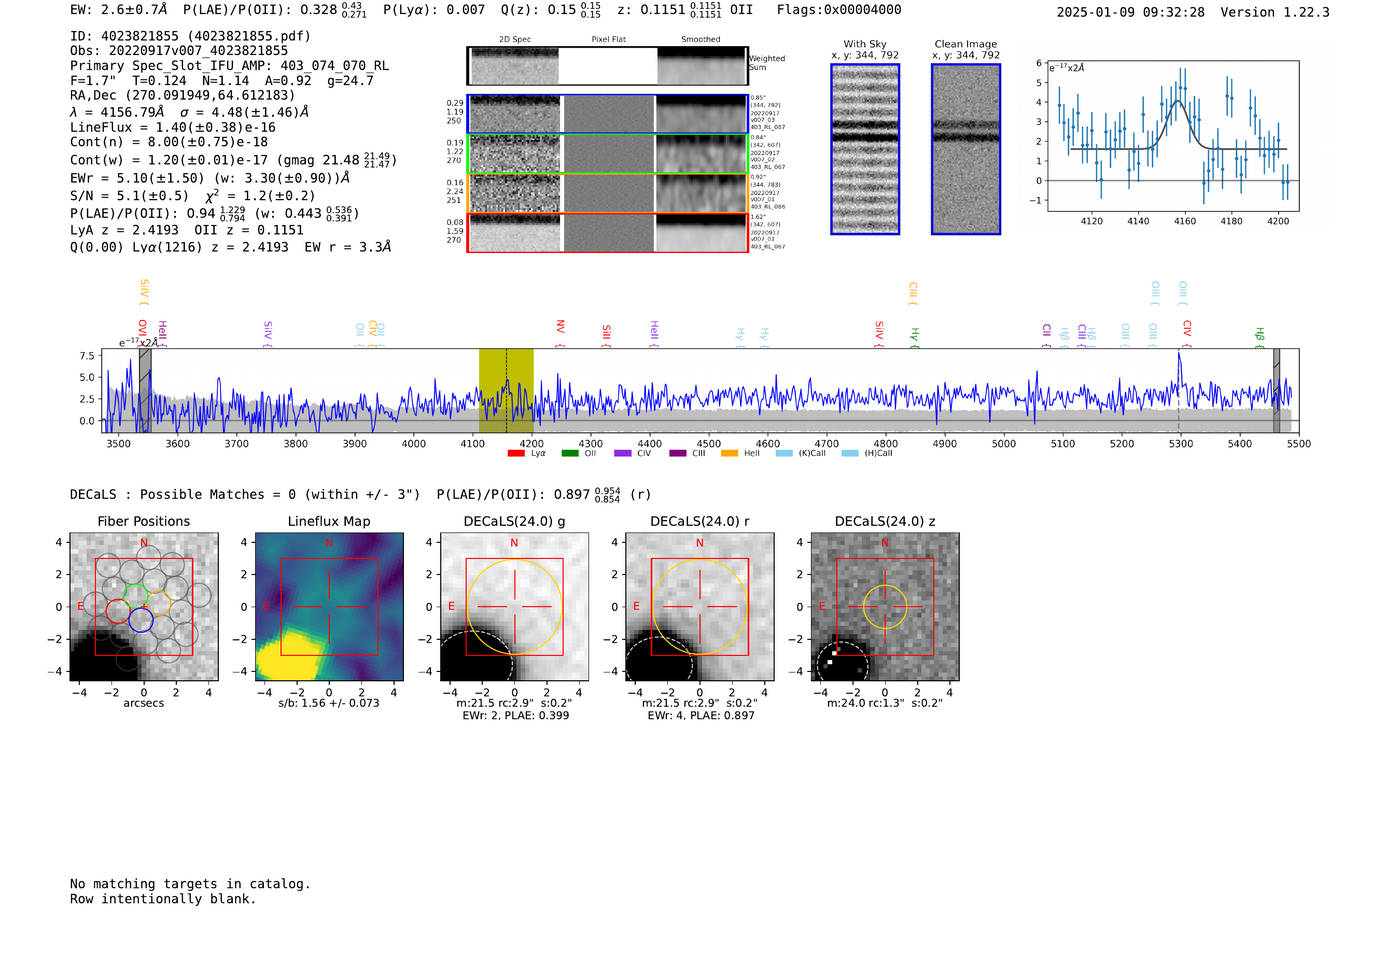Select the orange-bordered 2D spectrum fiber row
Image resolution: width=1400 pixels, height=953 pixels.
coord(607,193)
